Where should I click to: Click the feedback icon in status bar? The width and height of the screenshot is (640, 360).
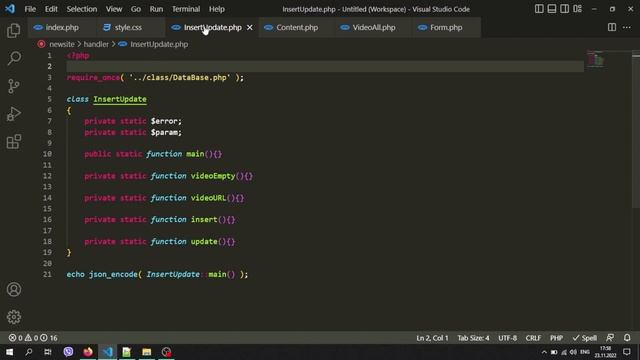coord(610,338)
